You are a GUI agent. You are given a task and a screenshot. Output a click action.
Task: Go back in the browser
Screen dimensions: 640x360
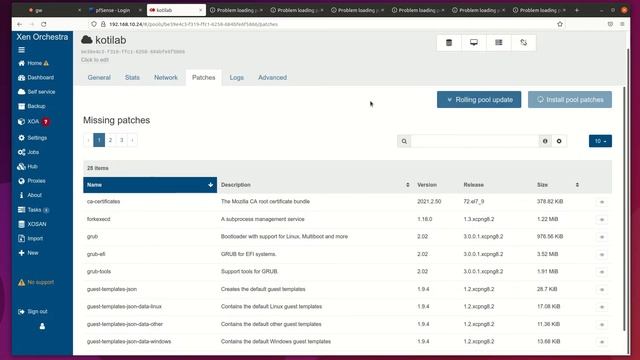point(20,24)
